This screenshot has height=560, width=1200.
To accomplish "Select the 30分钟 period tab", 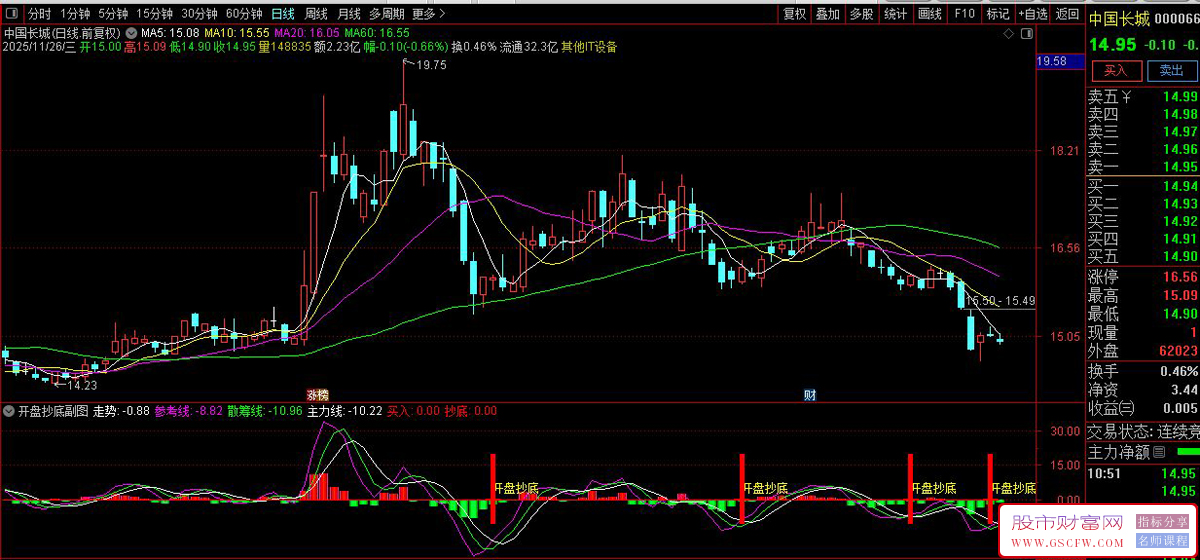I will coord(198,14).
